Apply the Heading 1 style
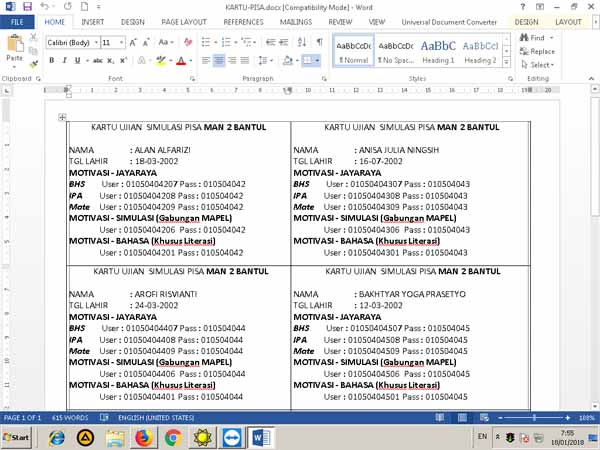The width and height of the screenshot is (600, 450). [x=437, y=50]
